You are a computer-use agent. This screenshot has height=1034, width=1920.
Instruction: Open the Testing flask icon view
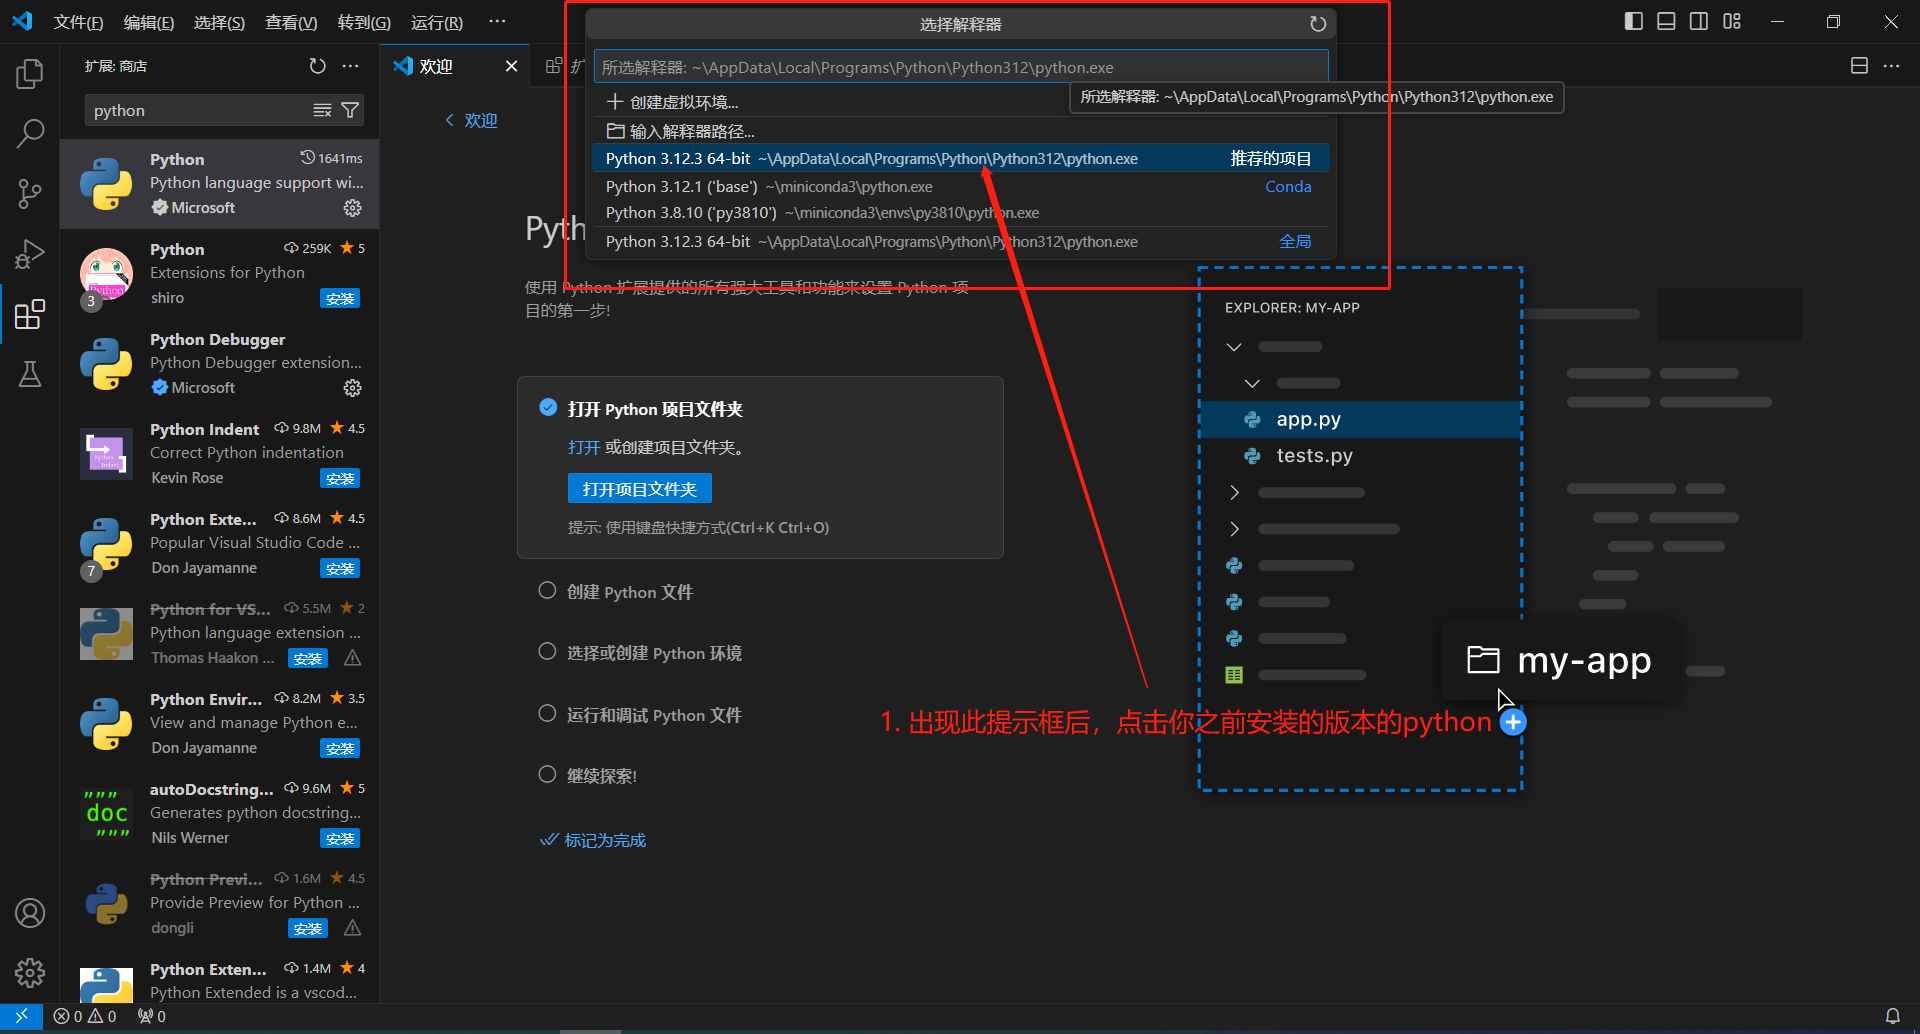pyautogui.click(x=30, y=374)
